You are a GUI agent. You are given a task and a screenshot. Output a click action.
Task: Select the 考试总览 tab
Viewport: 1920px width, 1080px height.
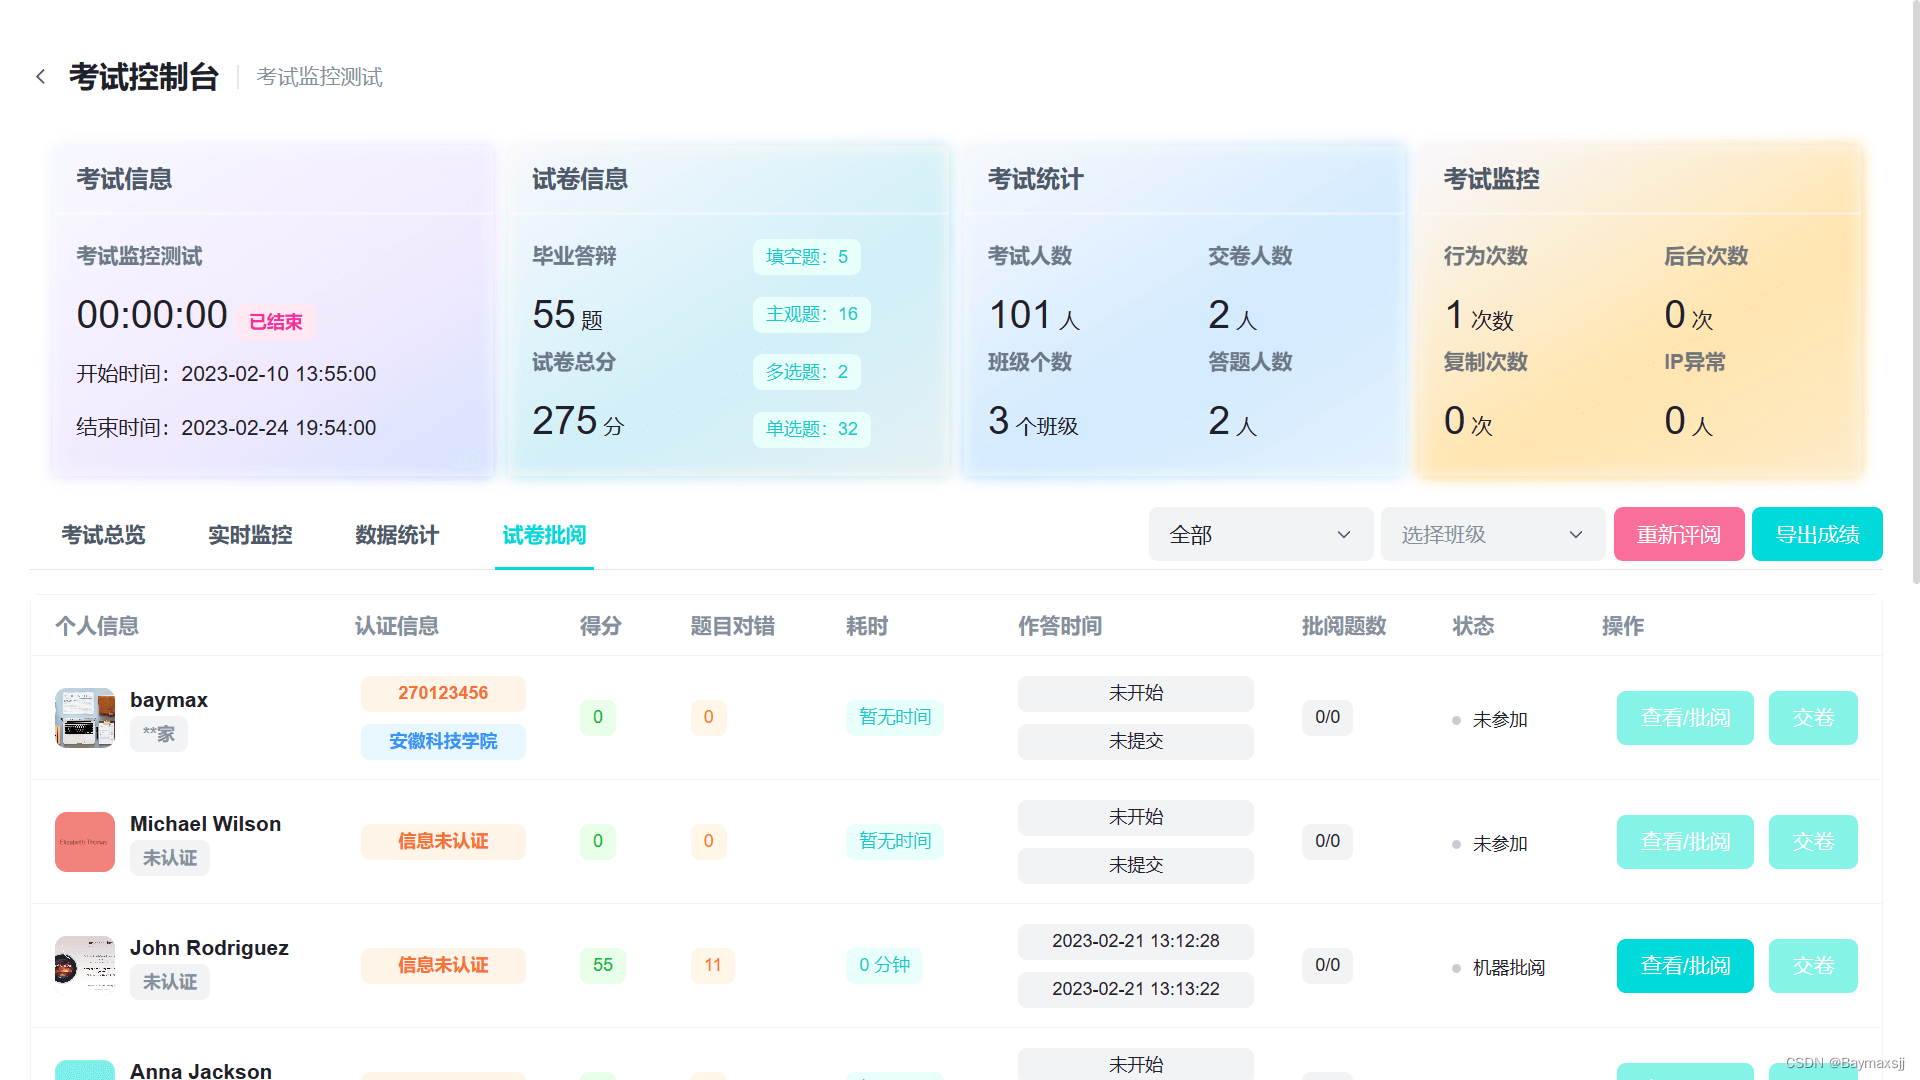(x=103, y=535)
